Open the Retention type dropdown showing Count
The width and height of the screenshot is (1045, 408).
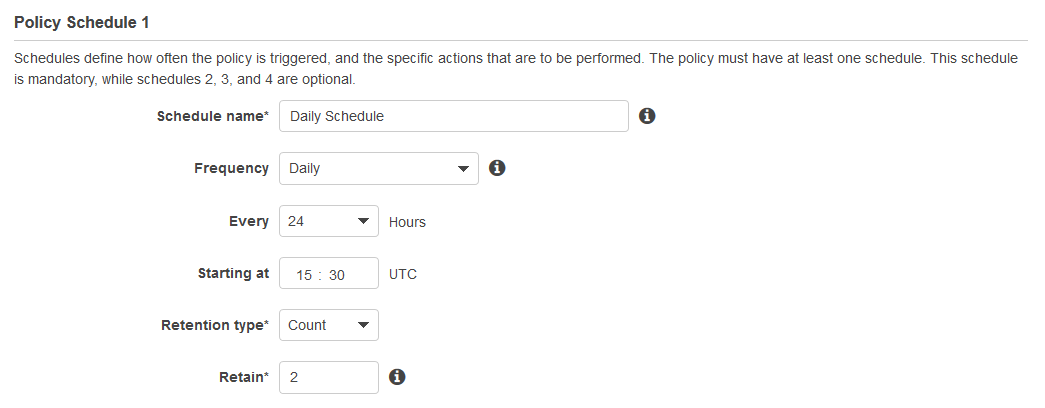coord(329,325)
